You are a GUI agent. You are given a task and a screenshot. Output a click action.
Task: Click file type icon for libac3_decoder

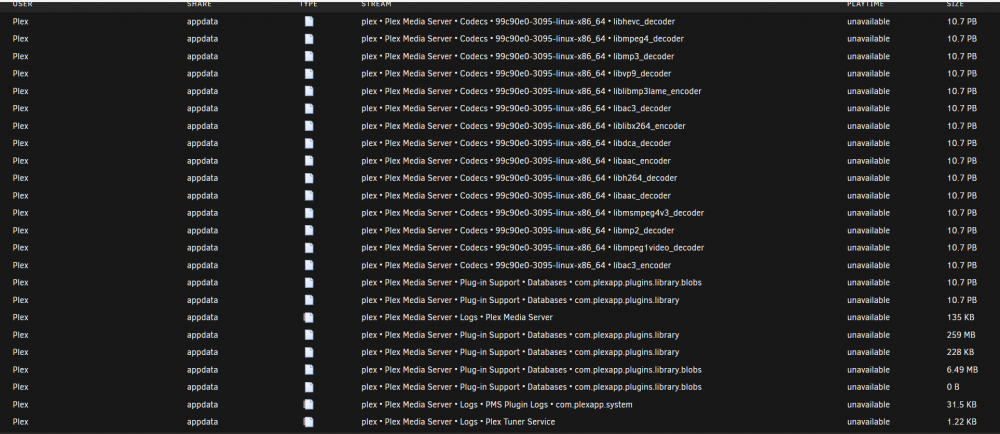(309, 108)
